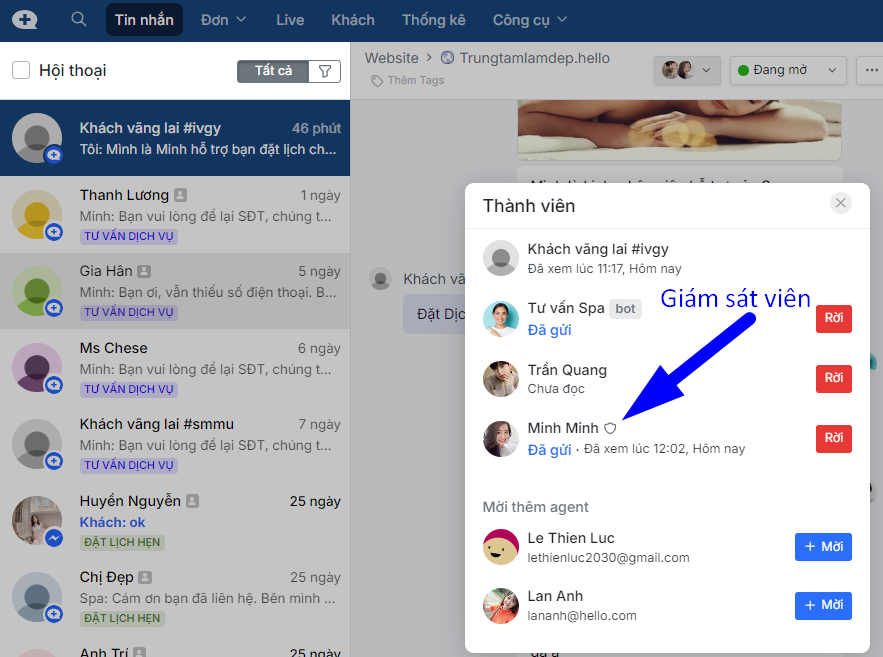Click the globe icon before Trungtamlamdep.hello
This screenshot has height=657, width=883.
(x=447, y=58)
